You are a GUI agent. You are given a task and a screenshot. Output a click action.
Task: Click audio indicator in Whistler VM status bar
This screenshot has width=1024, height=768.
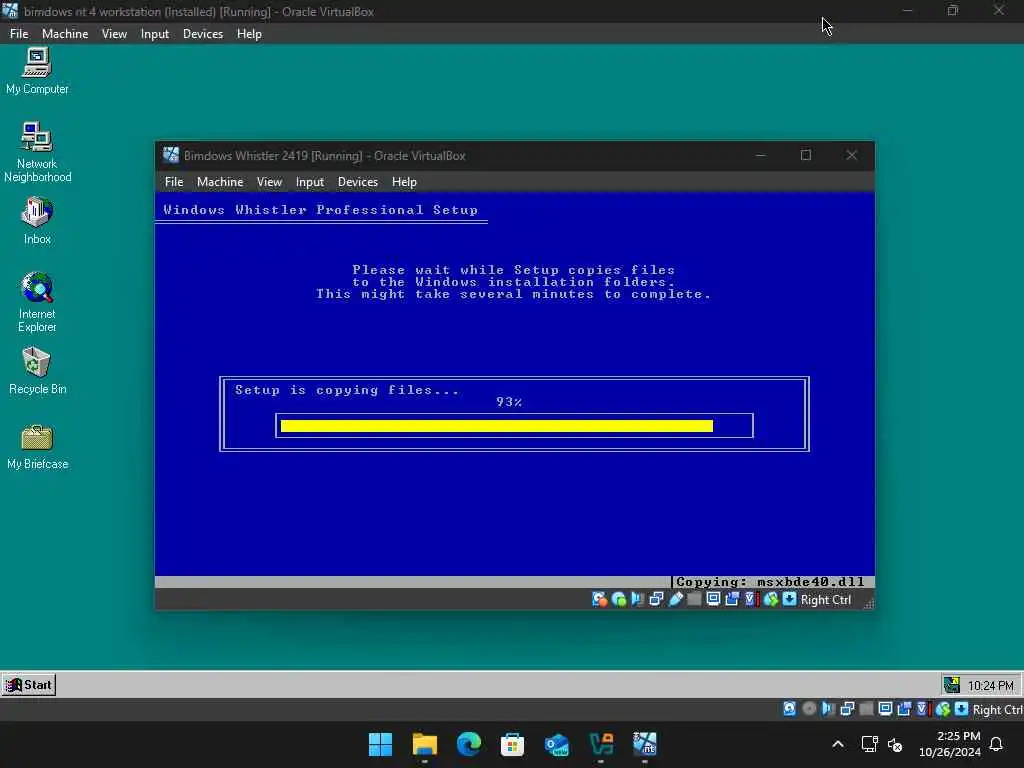coord(637,599)
